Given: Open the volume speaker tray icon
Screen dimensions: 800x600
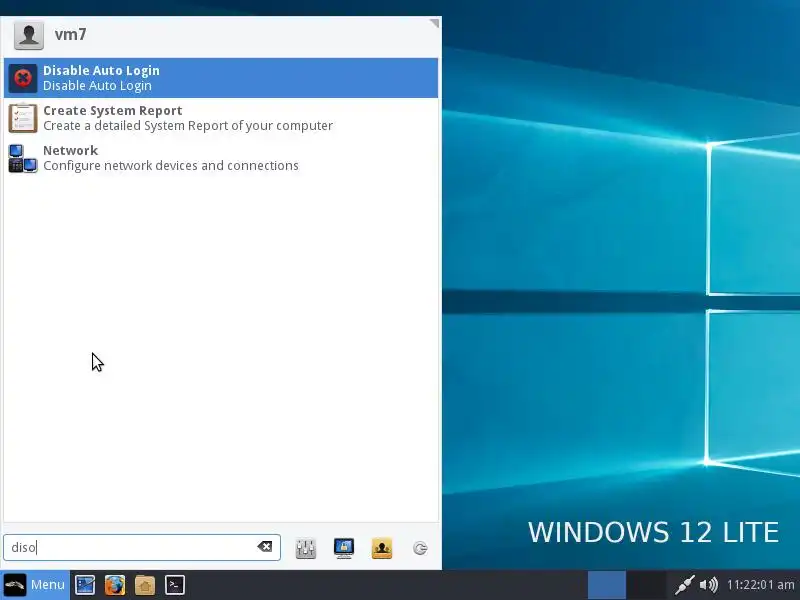Looking at the screenshot, I should click(709, 585).
